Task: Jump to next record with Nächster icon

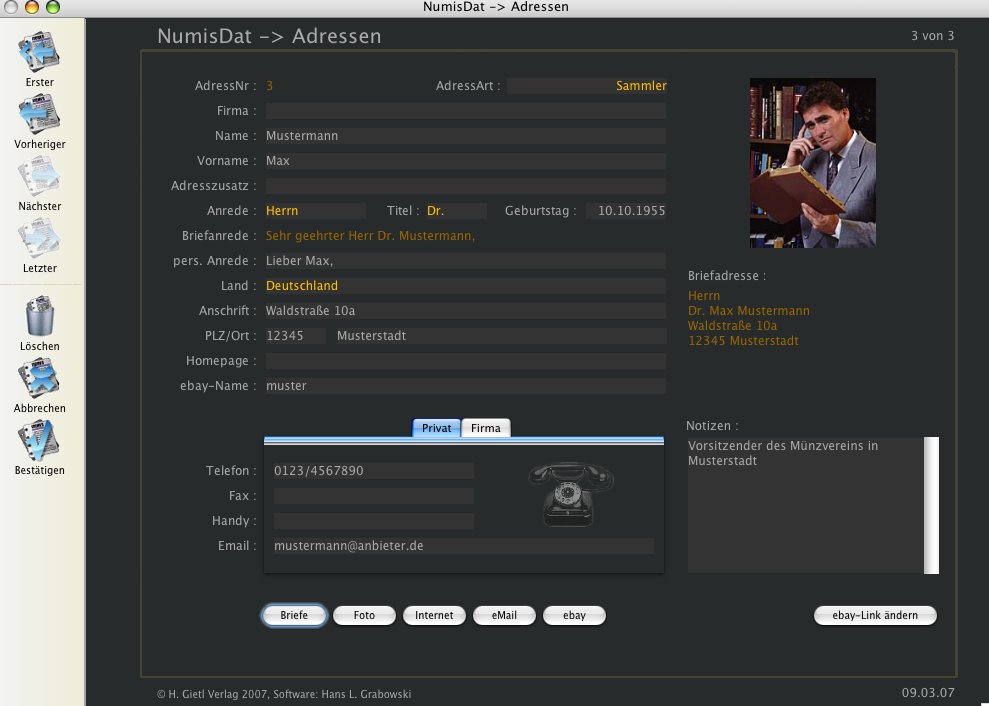Action: [x=39, y=176]
